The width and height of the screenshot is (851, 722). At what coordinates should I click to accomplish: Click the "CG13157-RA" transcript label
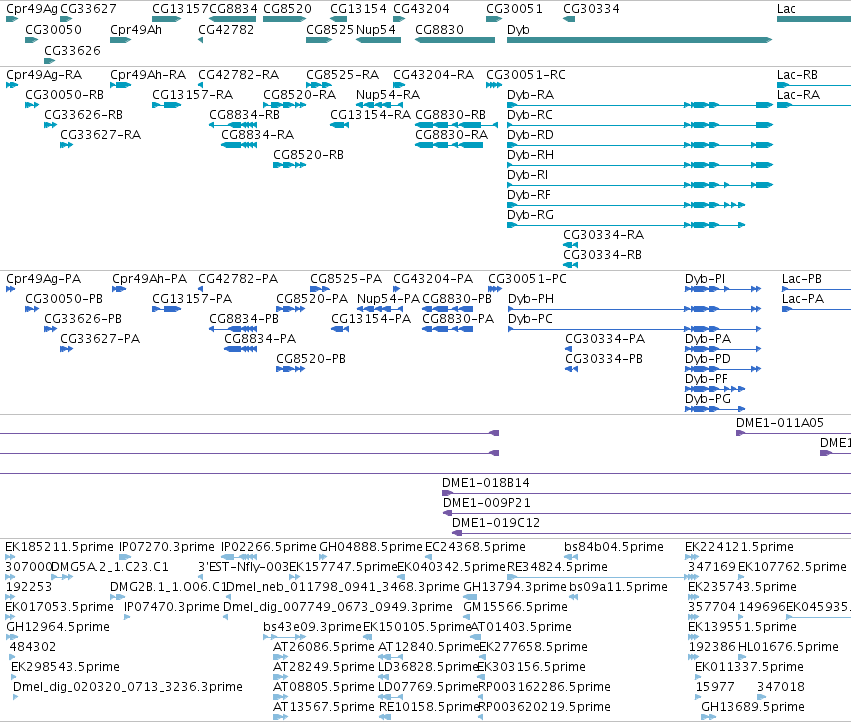coord(193,95)
